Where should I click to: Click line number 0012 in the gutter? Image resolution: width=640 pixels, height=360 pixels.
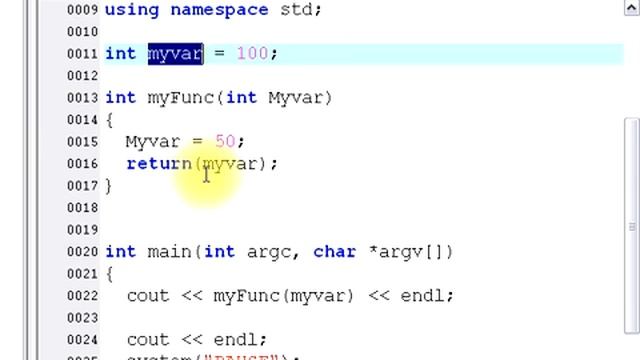[x=82, y=76]
